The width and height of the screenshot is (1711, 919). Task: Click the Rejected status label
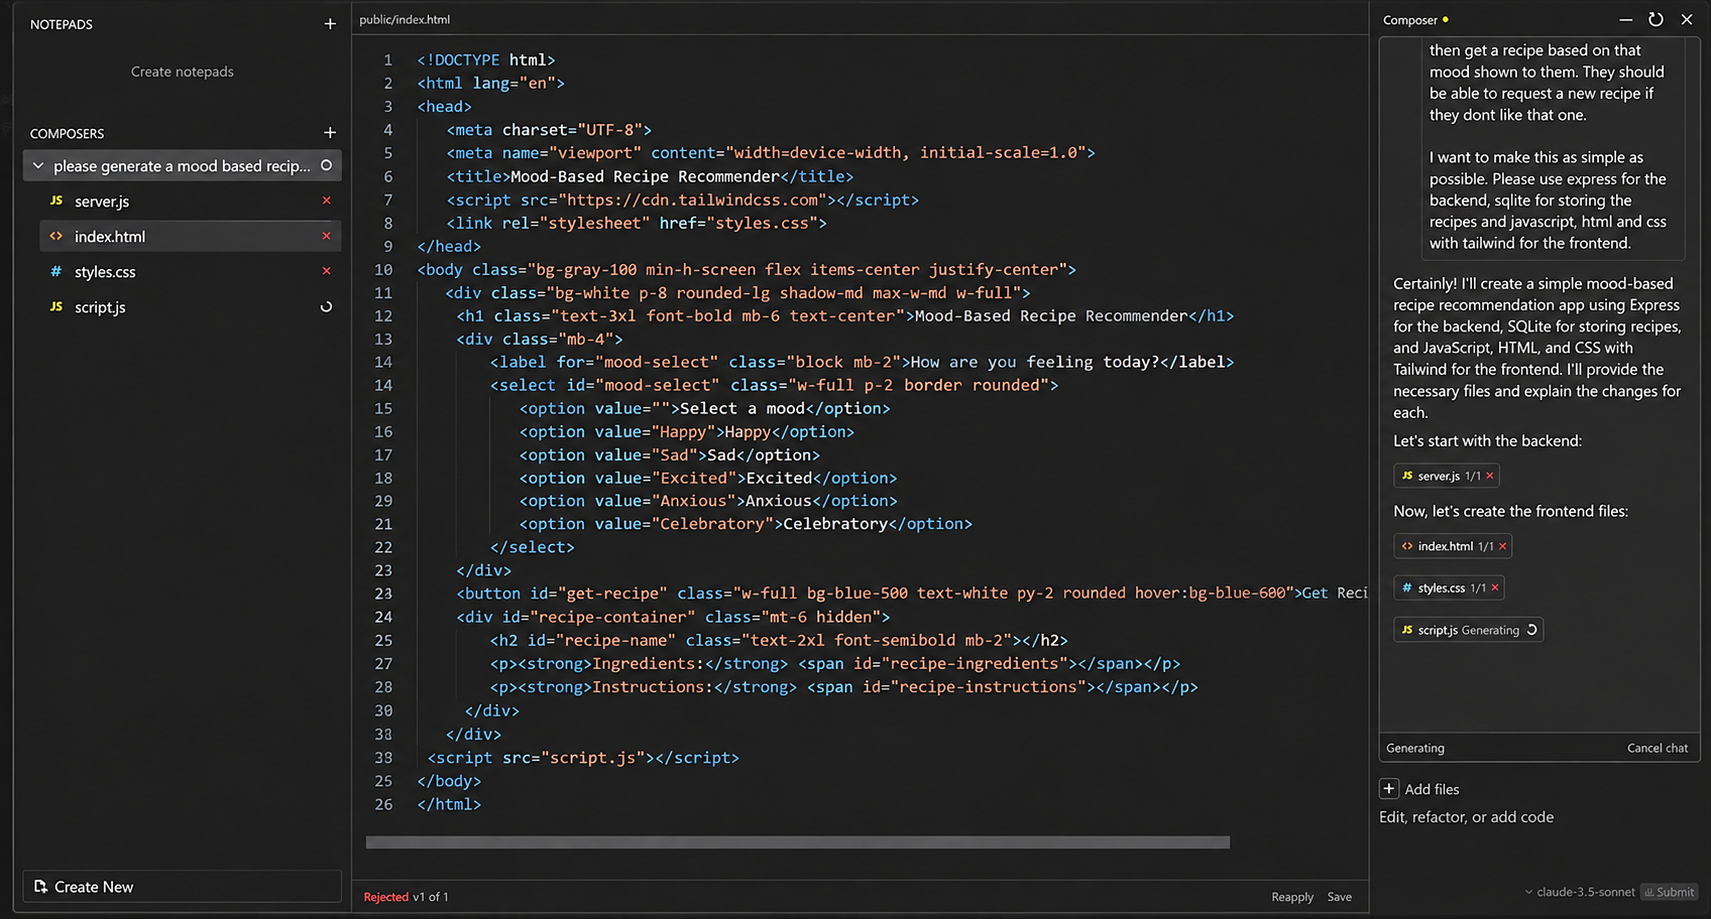click(x=386, y=897)
